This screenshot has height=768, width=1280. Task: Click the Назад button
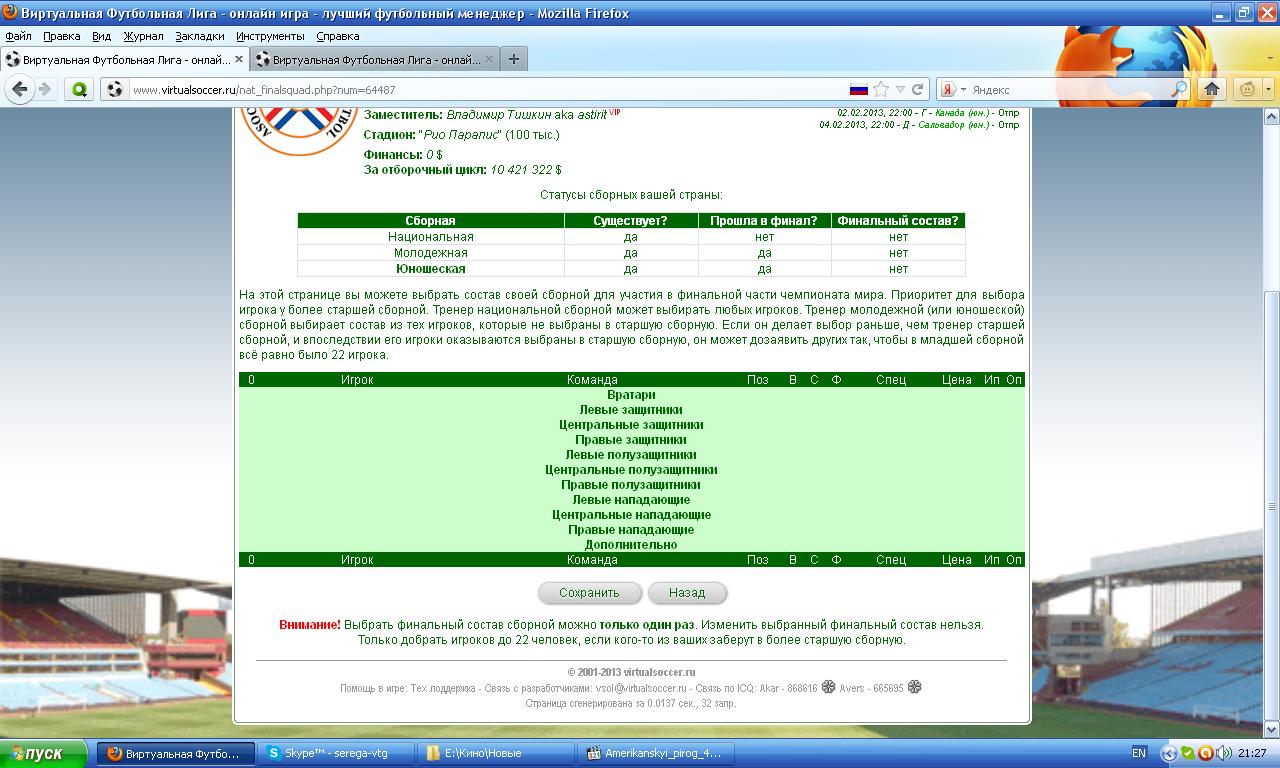[x=687, y=593]
